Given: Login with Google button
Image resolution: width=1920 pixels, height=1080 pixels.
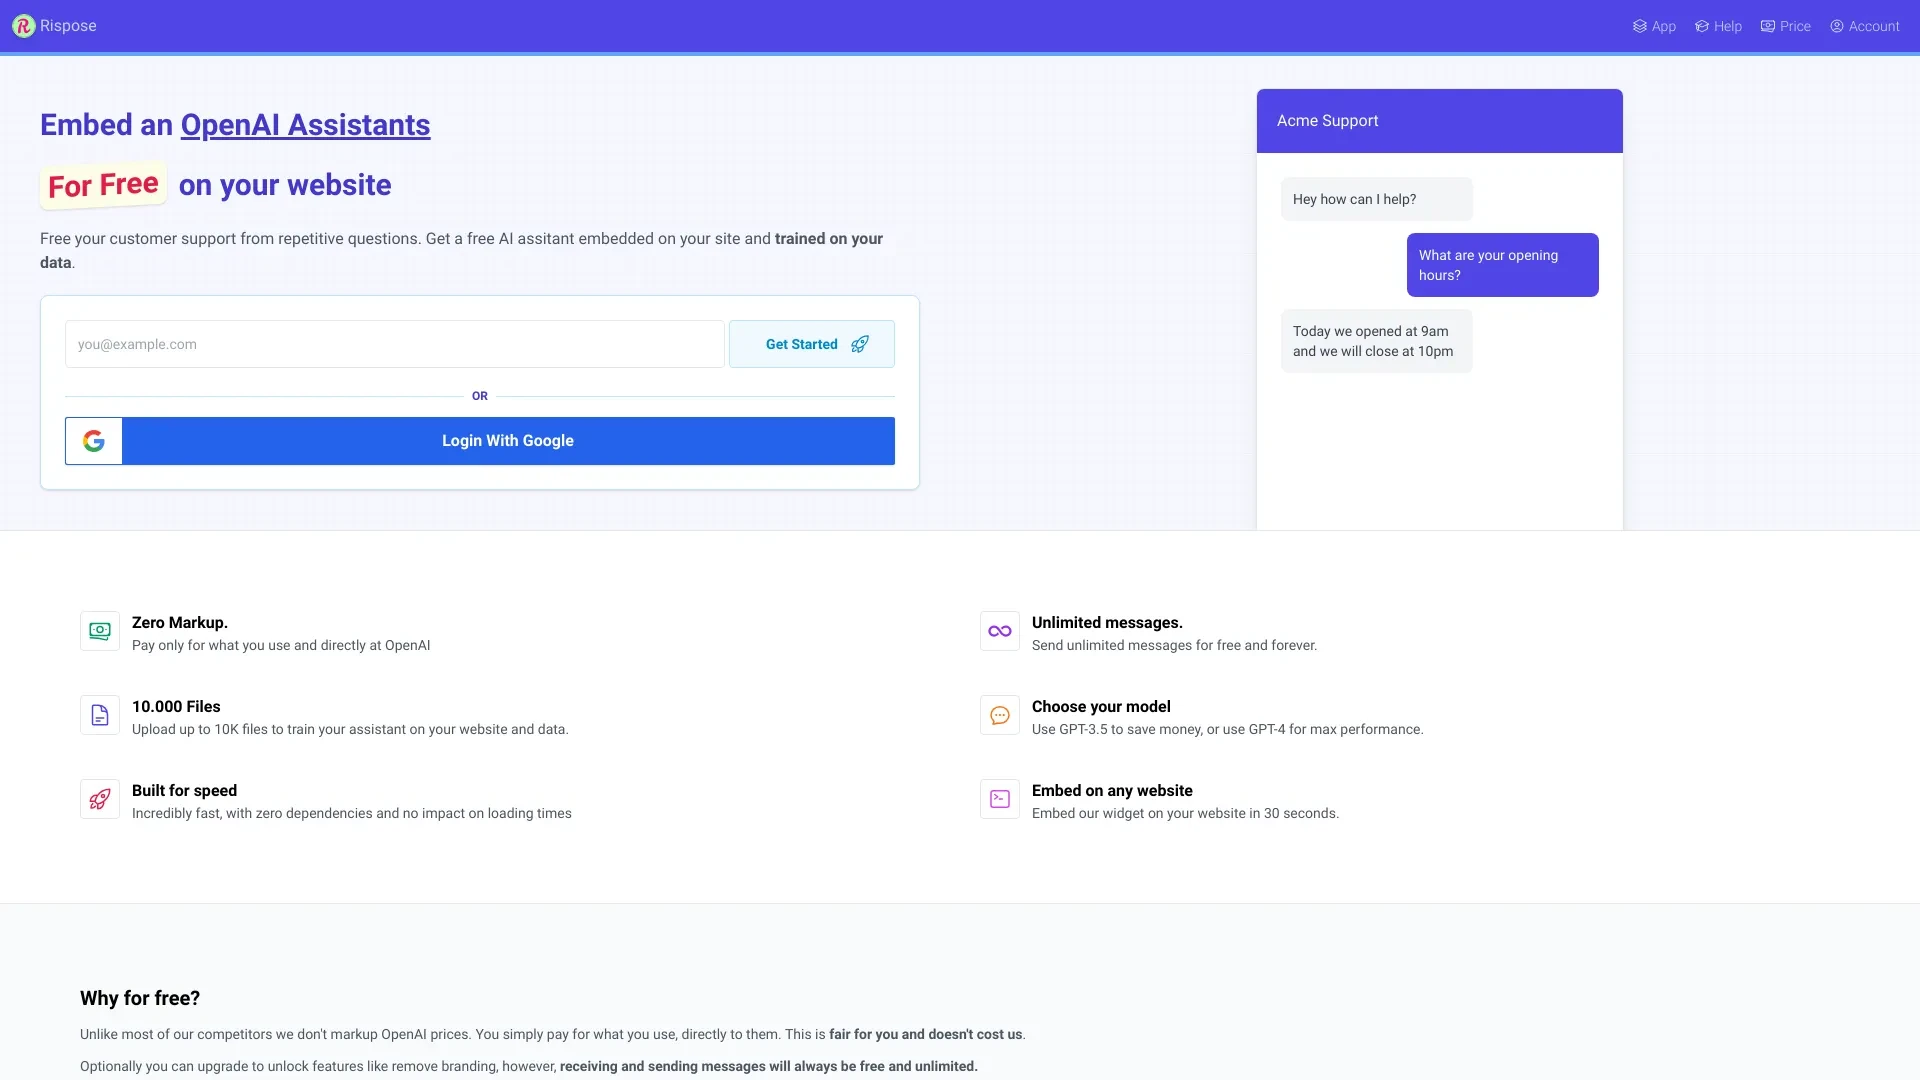Looking at the screenshot, I should click(x=479, y=440).
